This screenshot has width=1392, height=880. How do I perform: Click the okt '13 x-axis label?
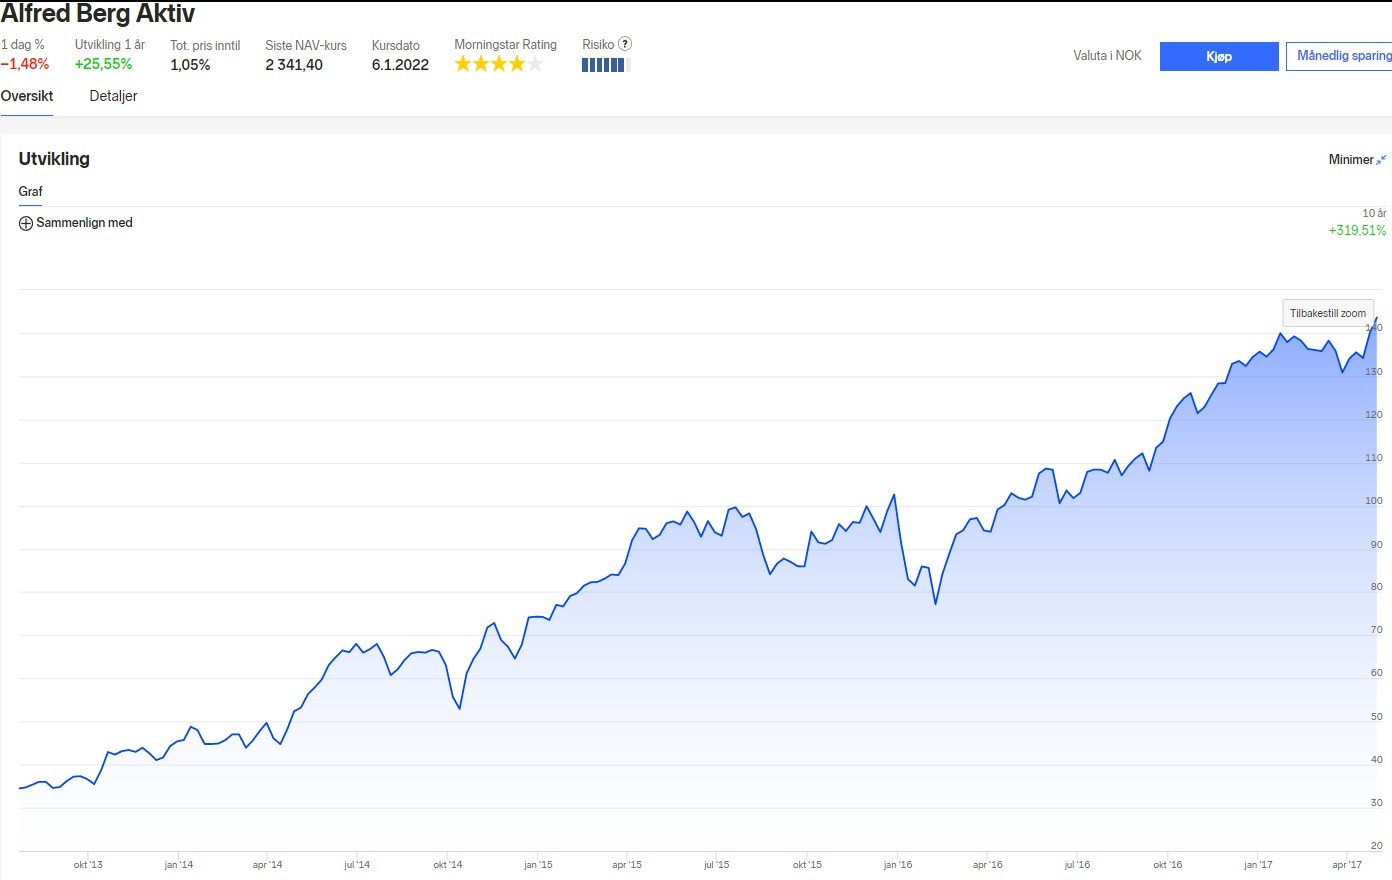88,865
